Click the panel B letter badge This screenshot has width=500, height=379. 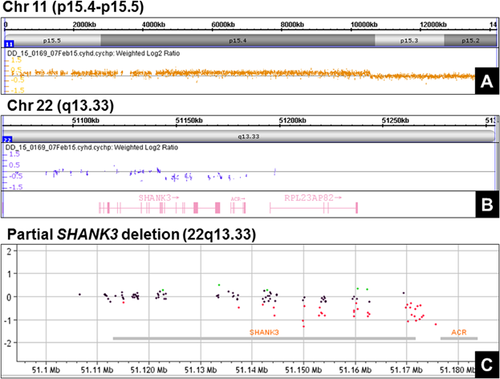[x=487, y=204]
